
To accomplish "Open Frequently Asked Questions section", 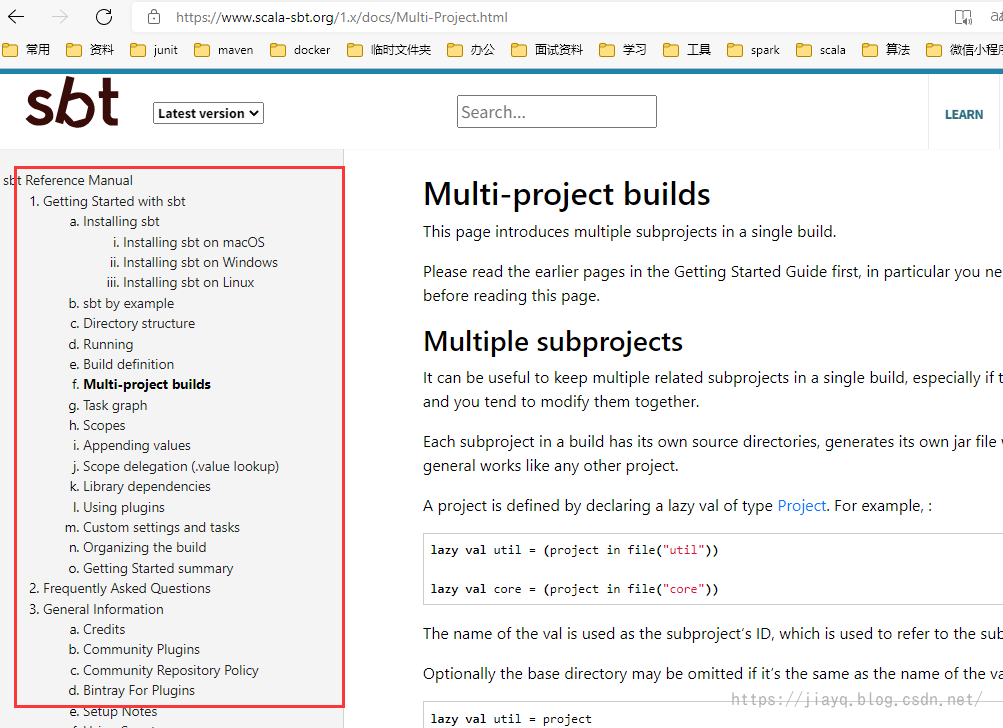I will [127, 589].
